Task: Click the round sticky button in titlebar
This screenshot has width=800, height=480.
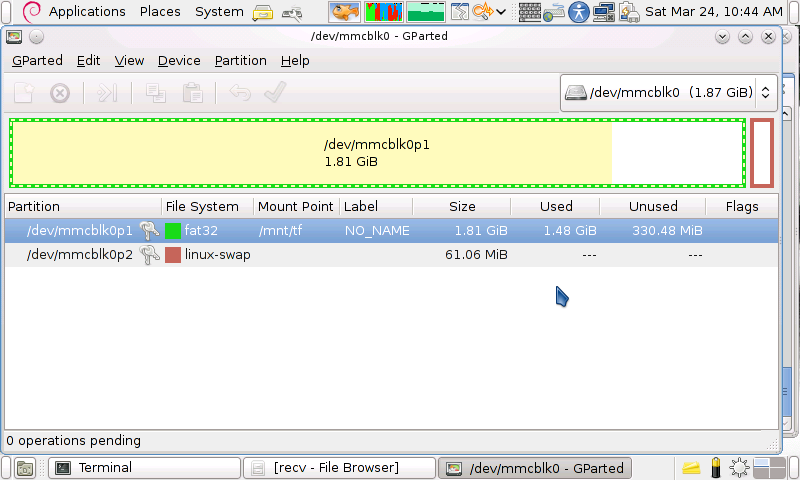Action: (x=36, y=37)
